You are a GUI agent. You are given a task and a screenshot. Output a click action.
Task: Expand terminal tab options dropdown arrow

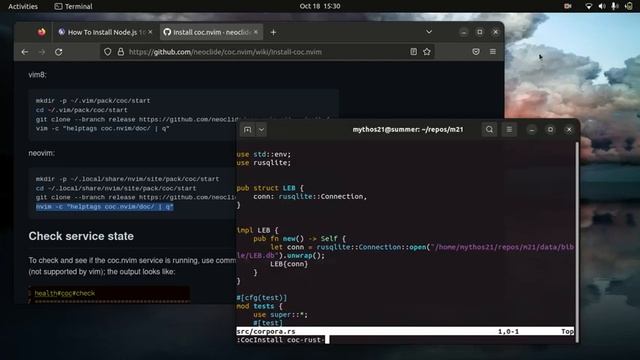[x=261, y=129]
